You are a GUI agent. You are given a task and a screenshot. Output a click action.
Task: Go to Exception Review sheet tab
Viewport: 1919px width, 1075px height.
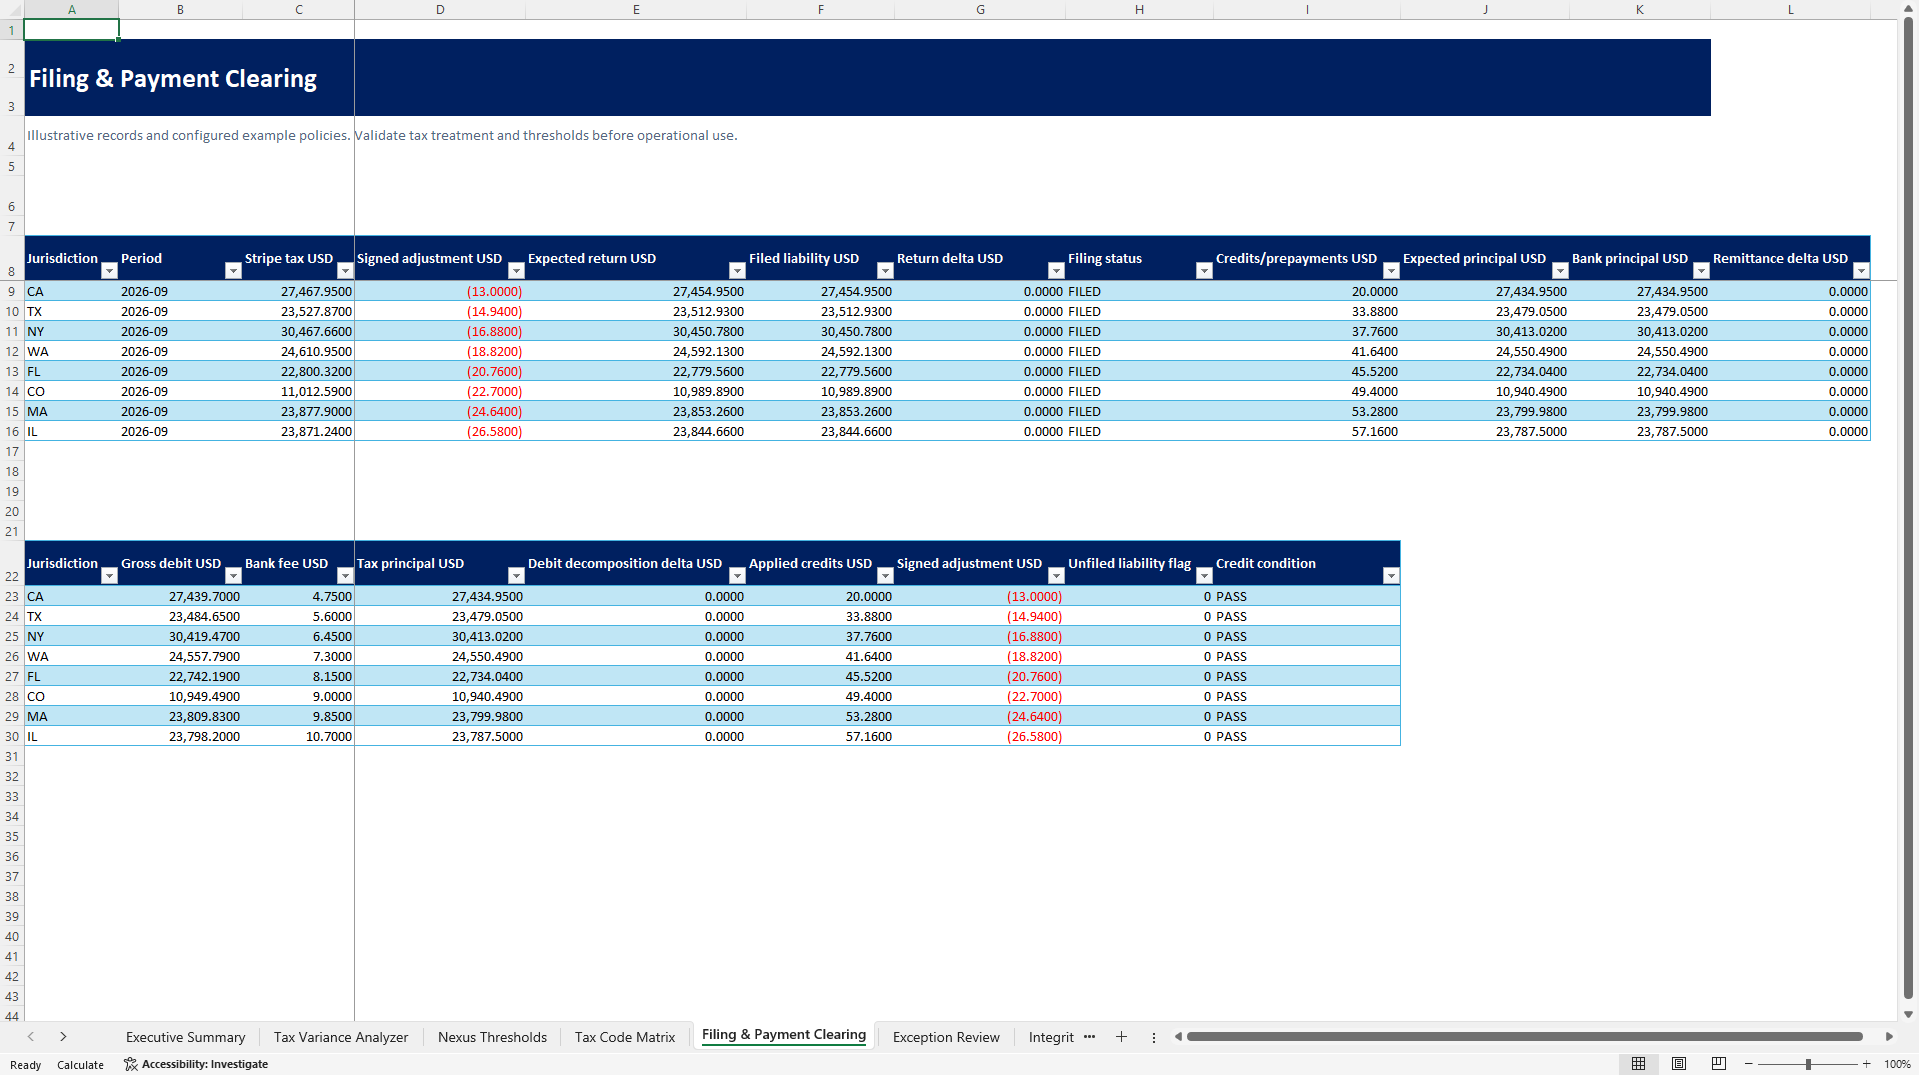(x=946, y=1037)
